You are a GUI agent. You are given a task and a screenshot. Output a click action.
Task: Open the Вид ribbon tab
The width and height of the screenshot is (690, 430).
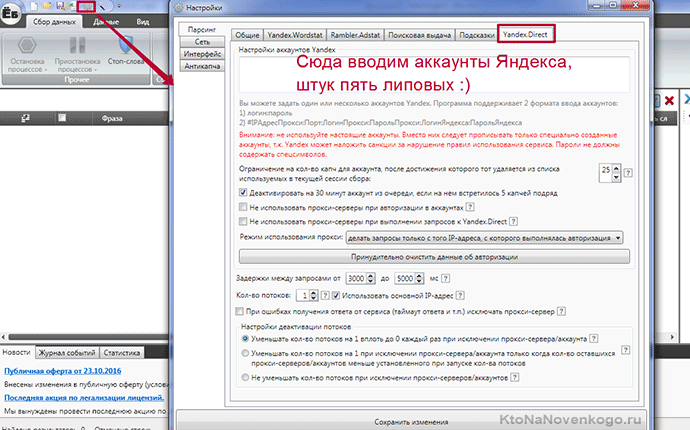pyautogui.click(x=143, y=22)
